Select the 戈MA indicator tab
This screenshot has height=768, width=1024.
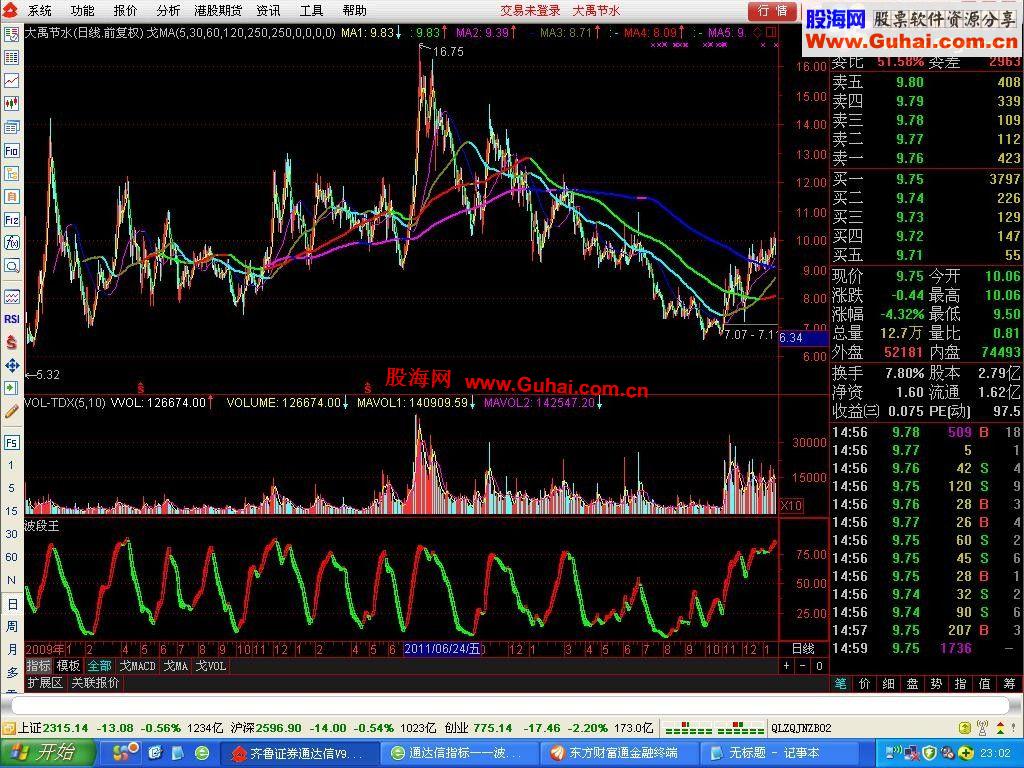(175, 665)
